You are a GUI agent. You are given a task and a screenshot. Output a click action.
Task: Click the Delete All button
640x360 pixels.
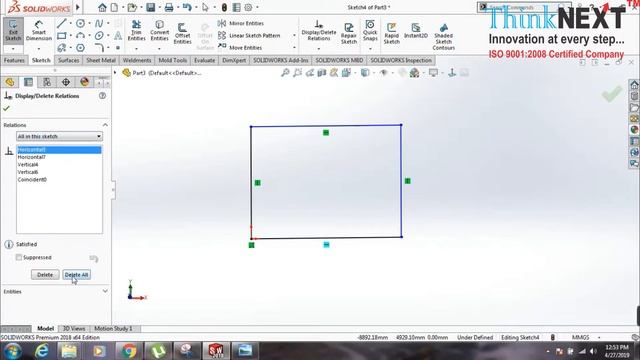(76, 275)
